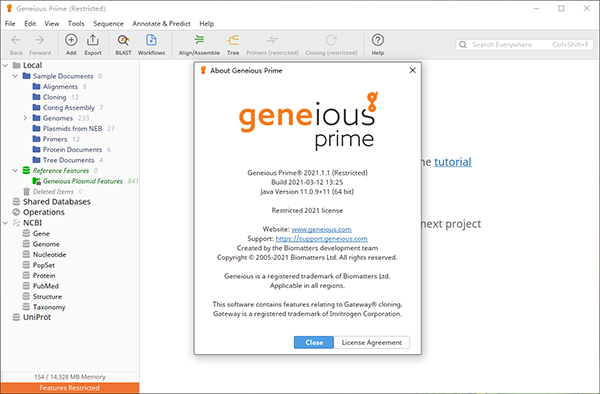This screenshot has height=394, width=600.
Task: Collapse the Local tree node
Action: tap(5, 65)
